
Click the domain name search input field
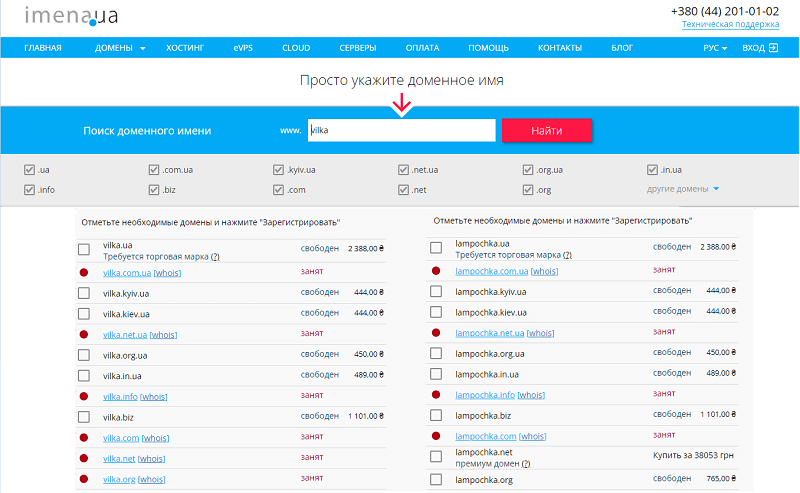(x=402, y=130)
